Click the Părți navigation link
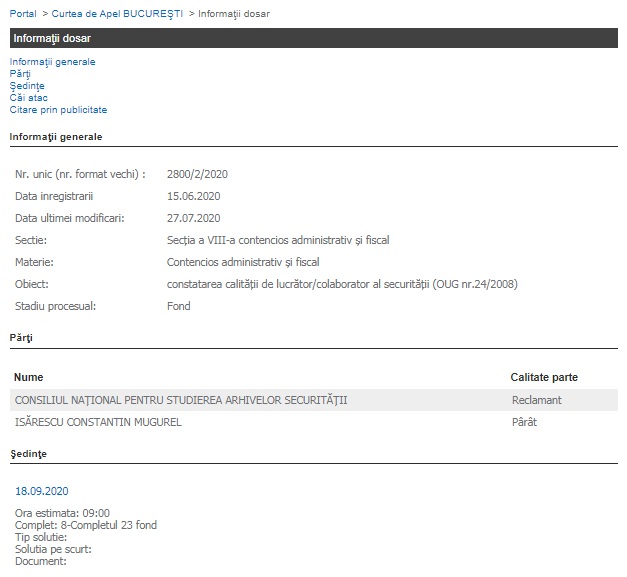Image resolution: width=627 pixels, height=577 pixels. [x=20, y=74]
